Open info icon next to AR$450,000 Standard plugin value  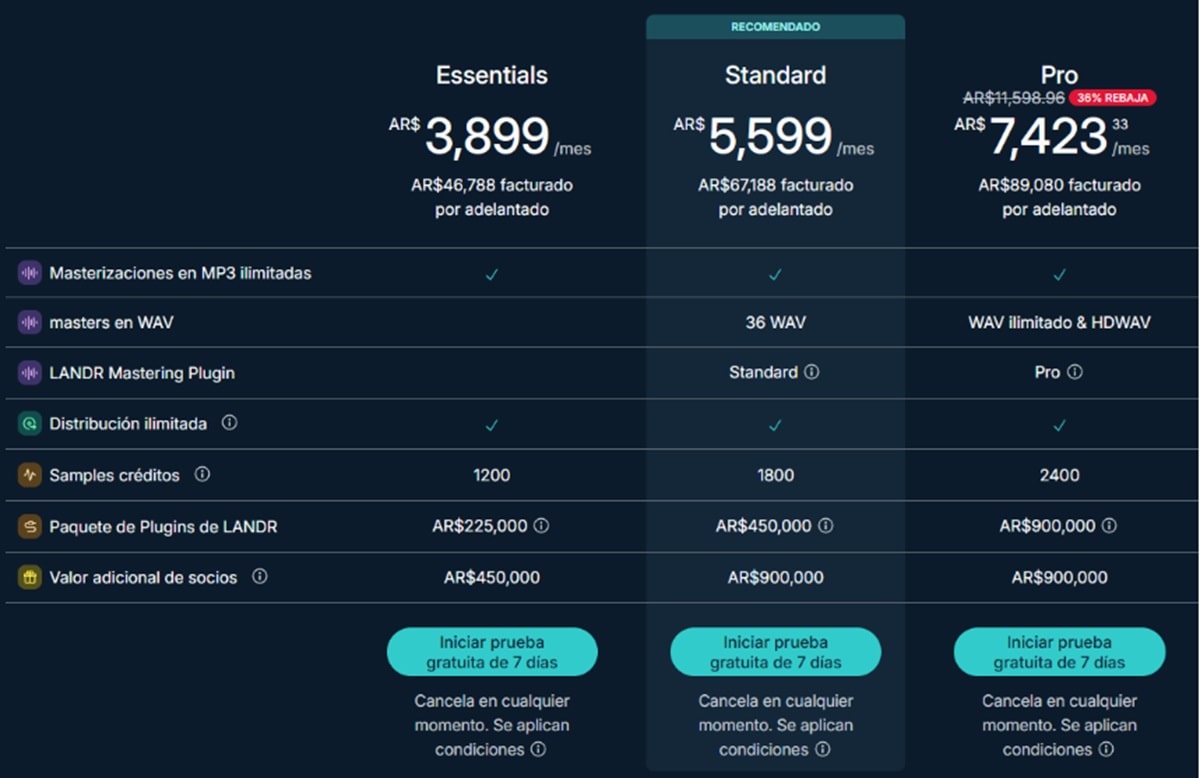pos(826,526)
